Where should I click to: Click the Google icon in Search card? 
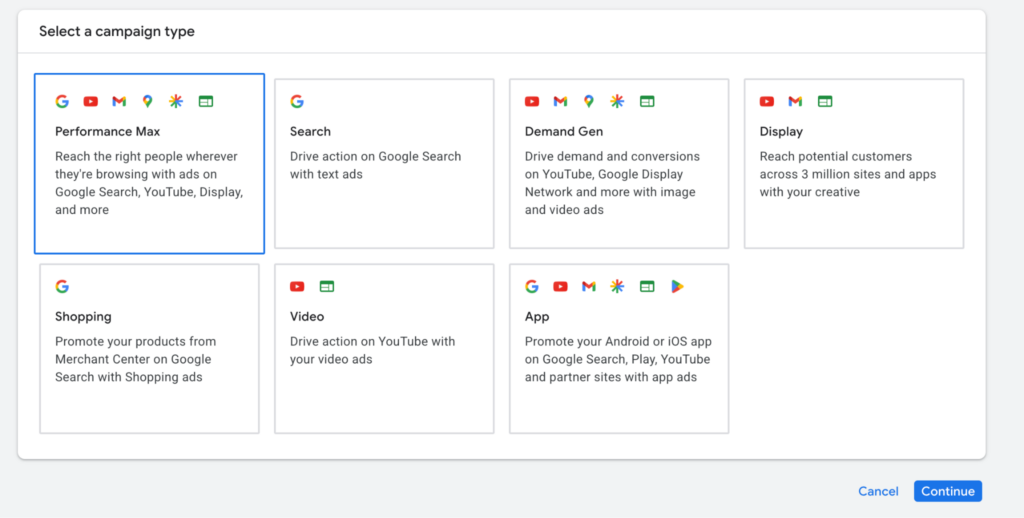[x=297, y=101]
